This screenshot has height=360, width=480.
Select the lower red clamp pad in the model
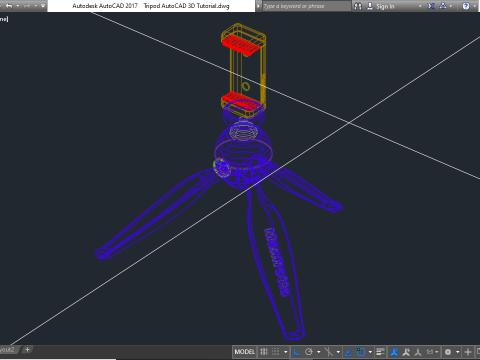(x=241, y=101)
